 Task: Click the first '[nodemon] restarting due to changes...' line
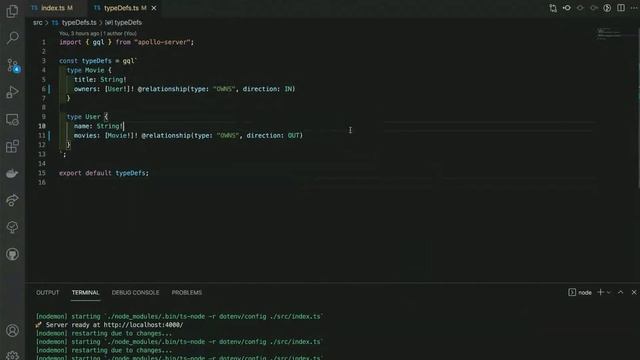[x=104, y=333]
